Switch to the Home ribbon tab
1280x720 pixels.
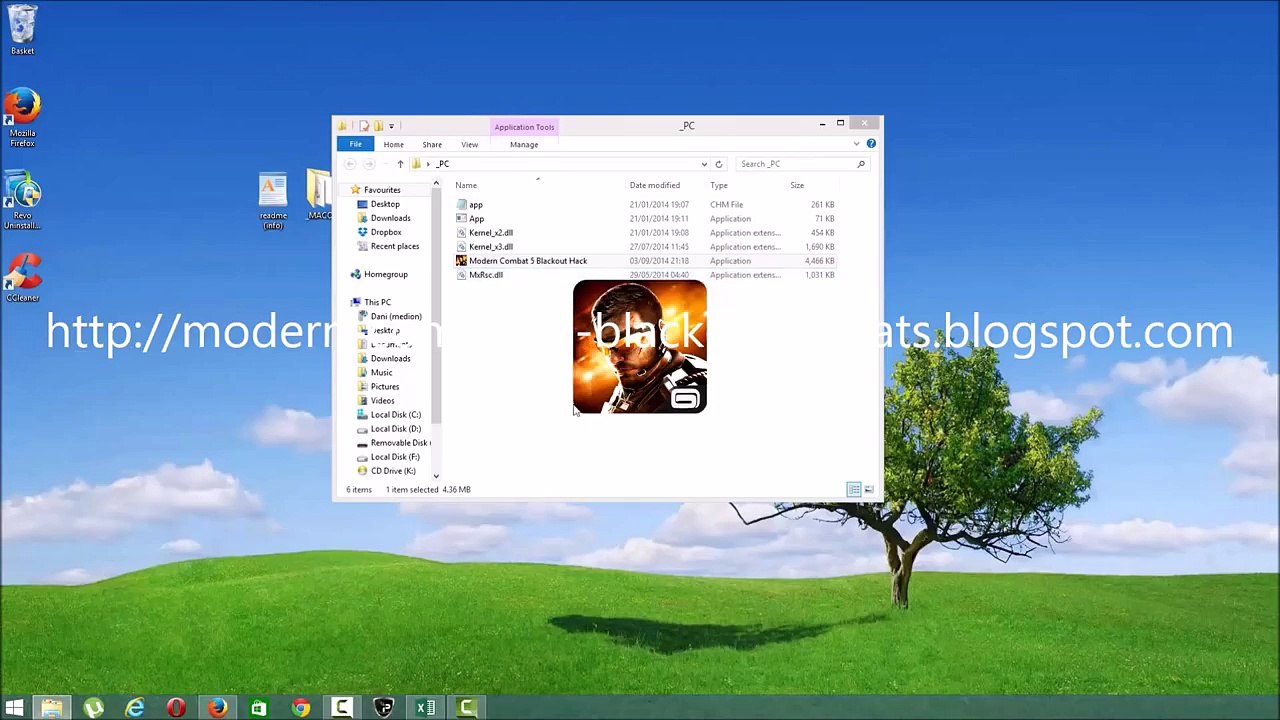click(393, 144)
